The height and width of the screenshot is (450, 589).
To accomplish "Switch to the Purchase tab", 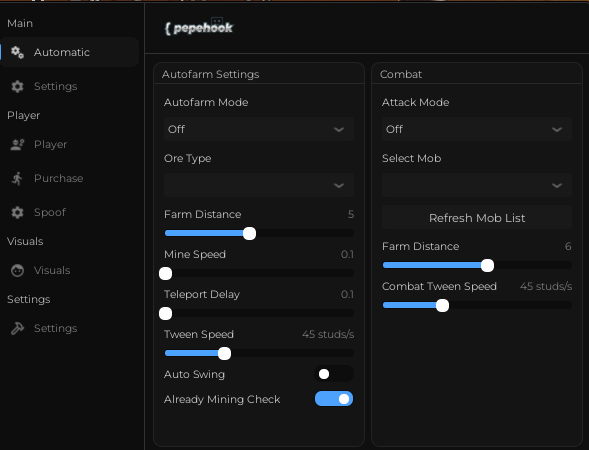I will (x=70, y=178).
